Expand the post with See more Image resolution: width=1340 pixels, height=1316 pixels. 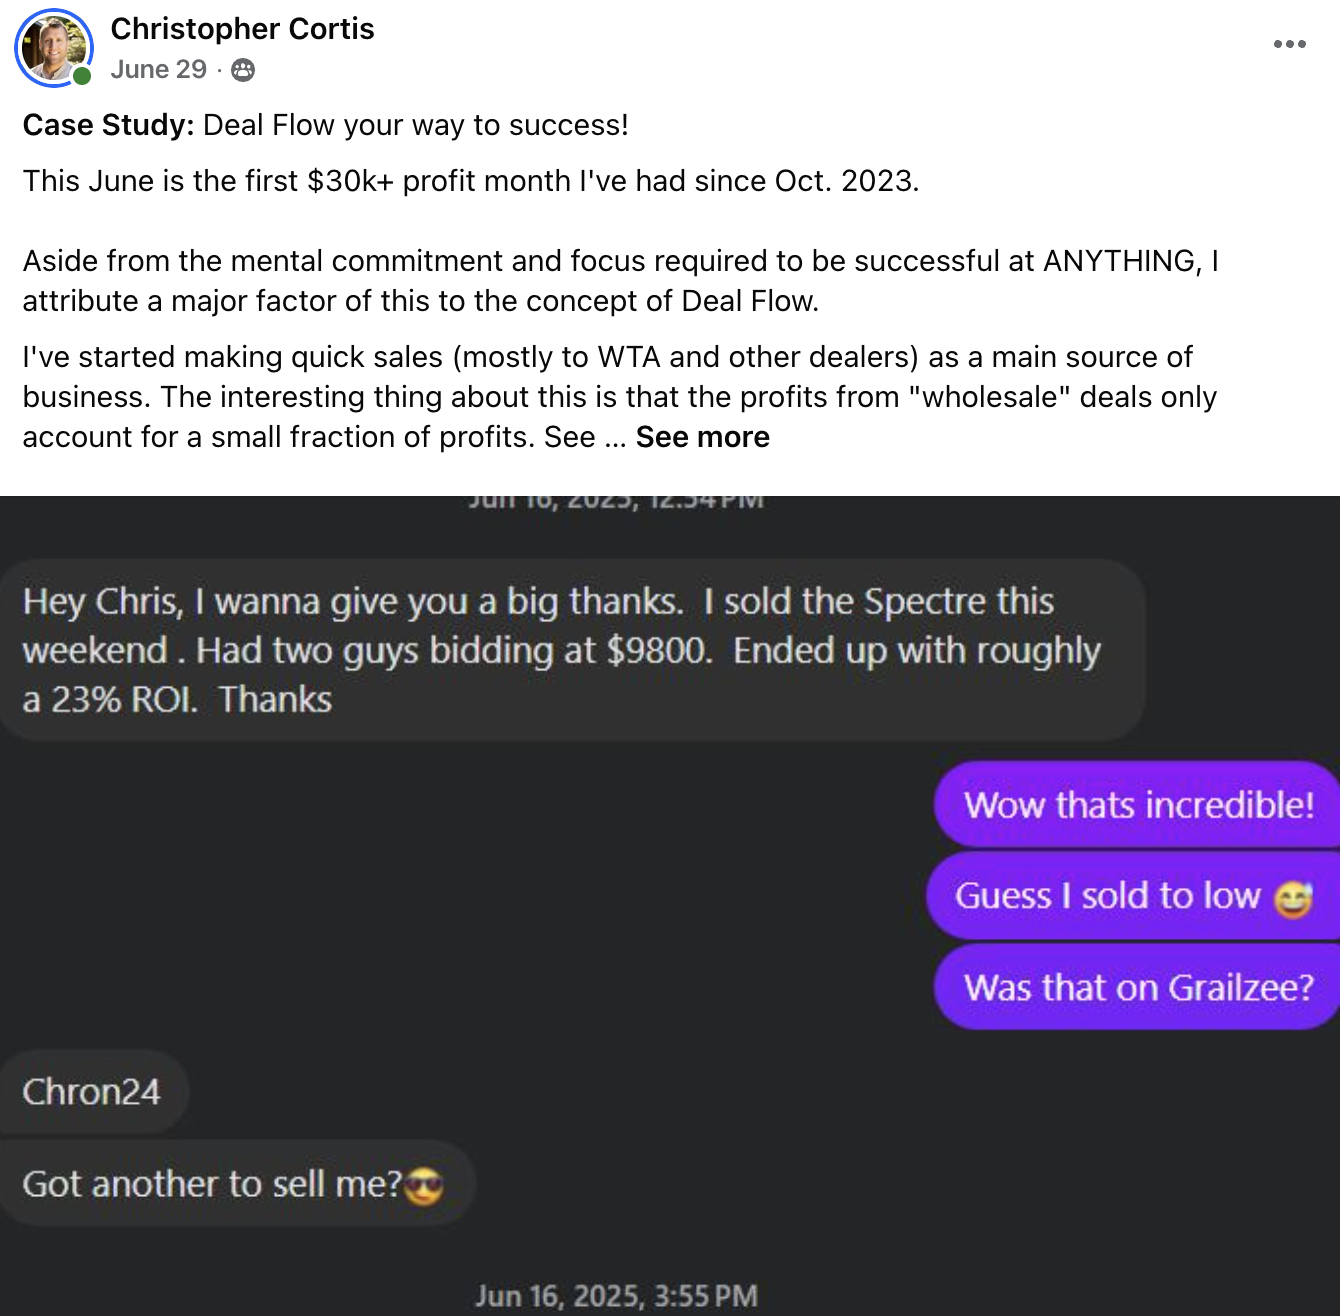click(x=702, y=437)
